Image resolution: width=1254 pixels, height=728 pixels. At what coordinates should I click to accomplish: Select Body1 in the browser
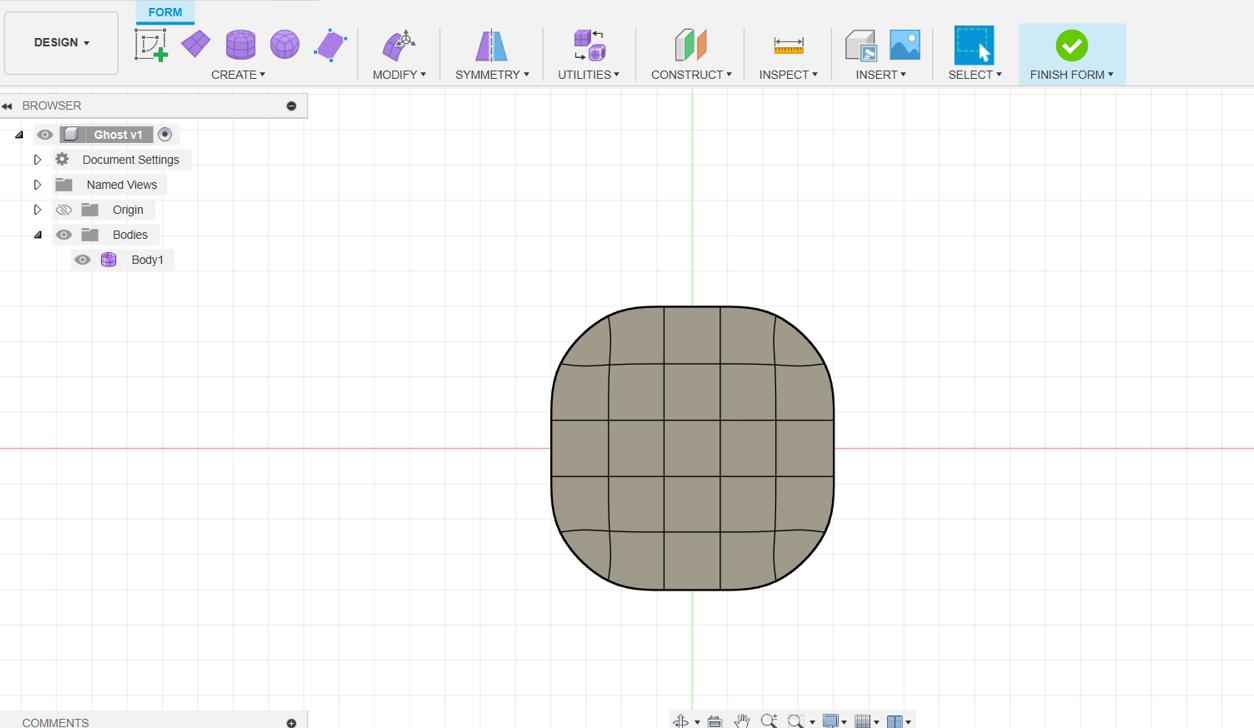tap(147, 260)
